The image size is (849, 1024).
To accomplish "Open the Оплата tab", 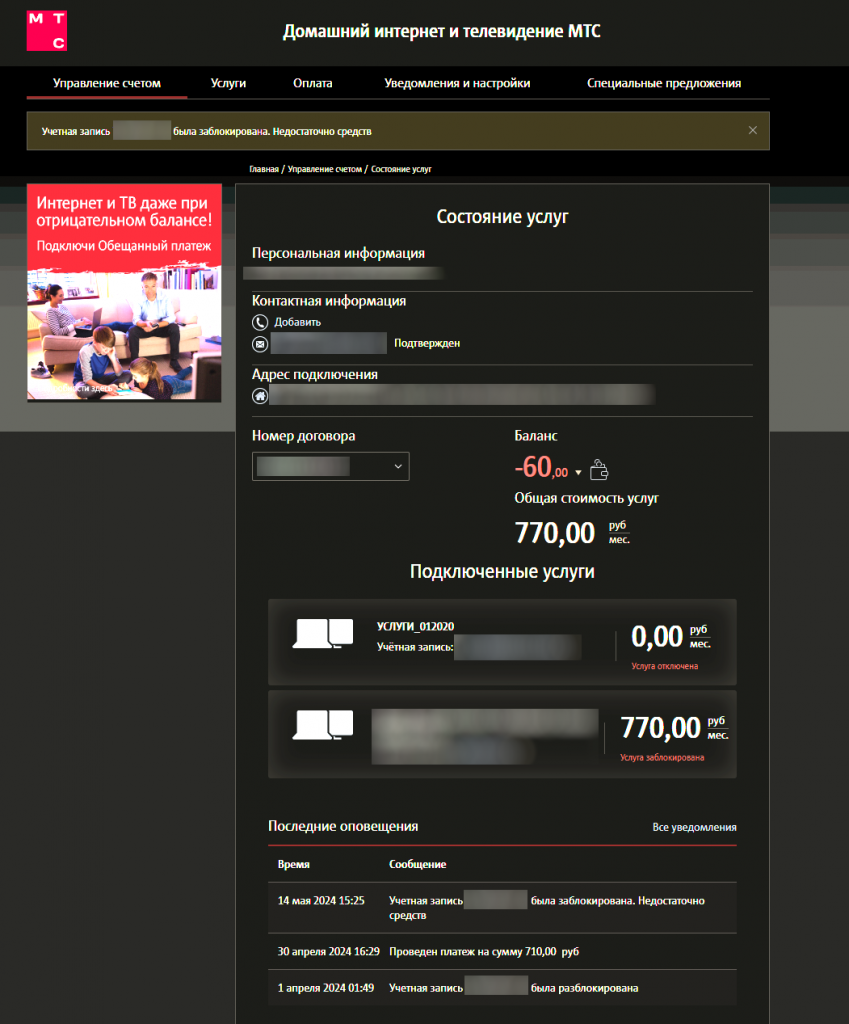I will [313, 84].
